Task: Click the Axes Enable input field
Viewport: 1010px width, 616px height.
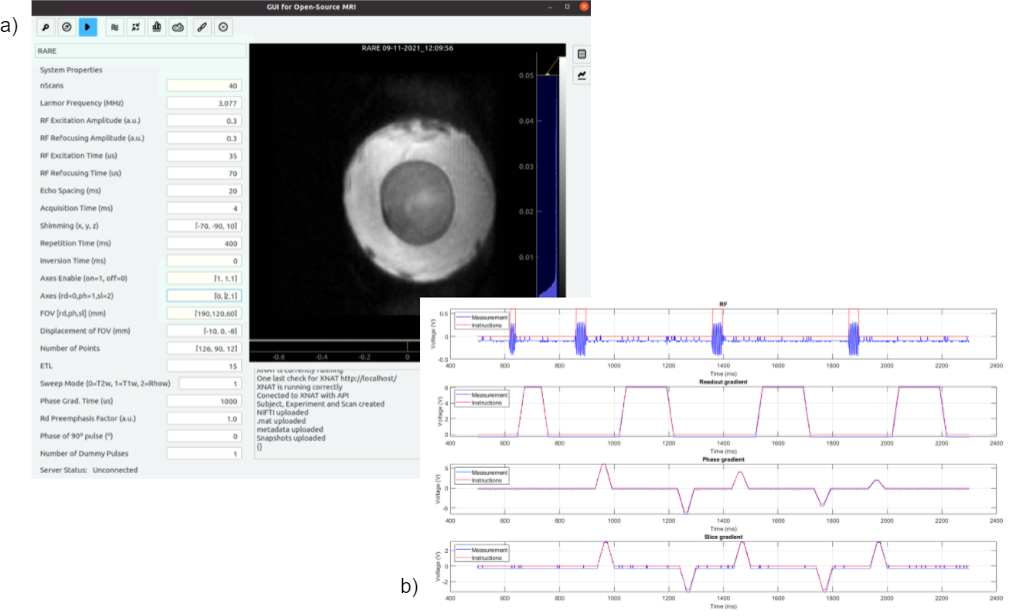Action: (203, 278)
